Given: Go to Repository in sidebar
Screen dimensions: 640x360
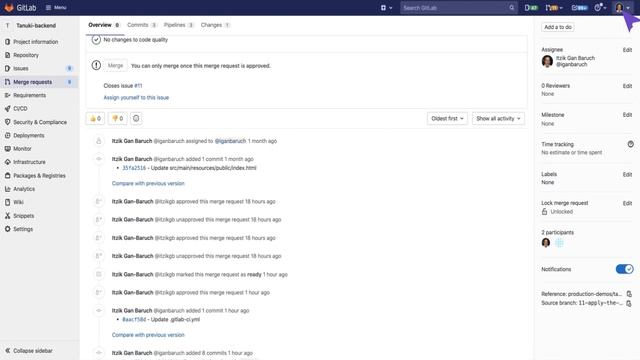Looking at the screenshot, I should point(26,55).
